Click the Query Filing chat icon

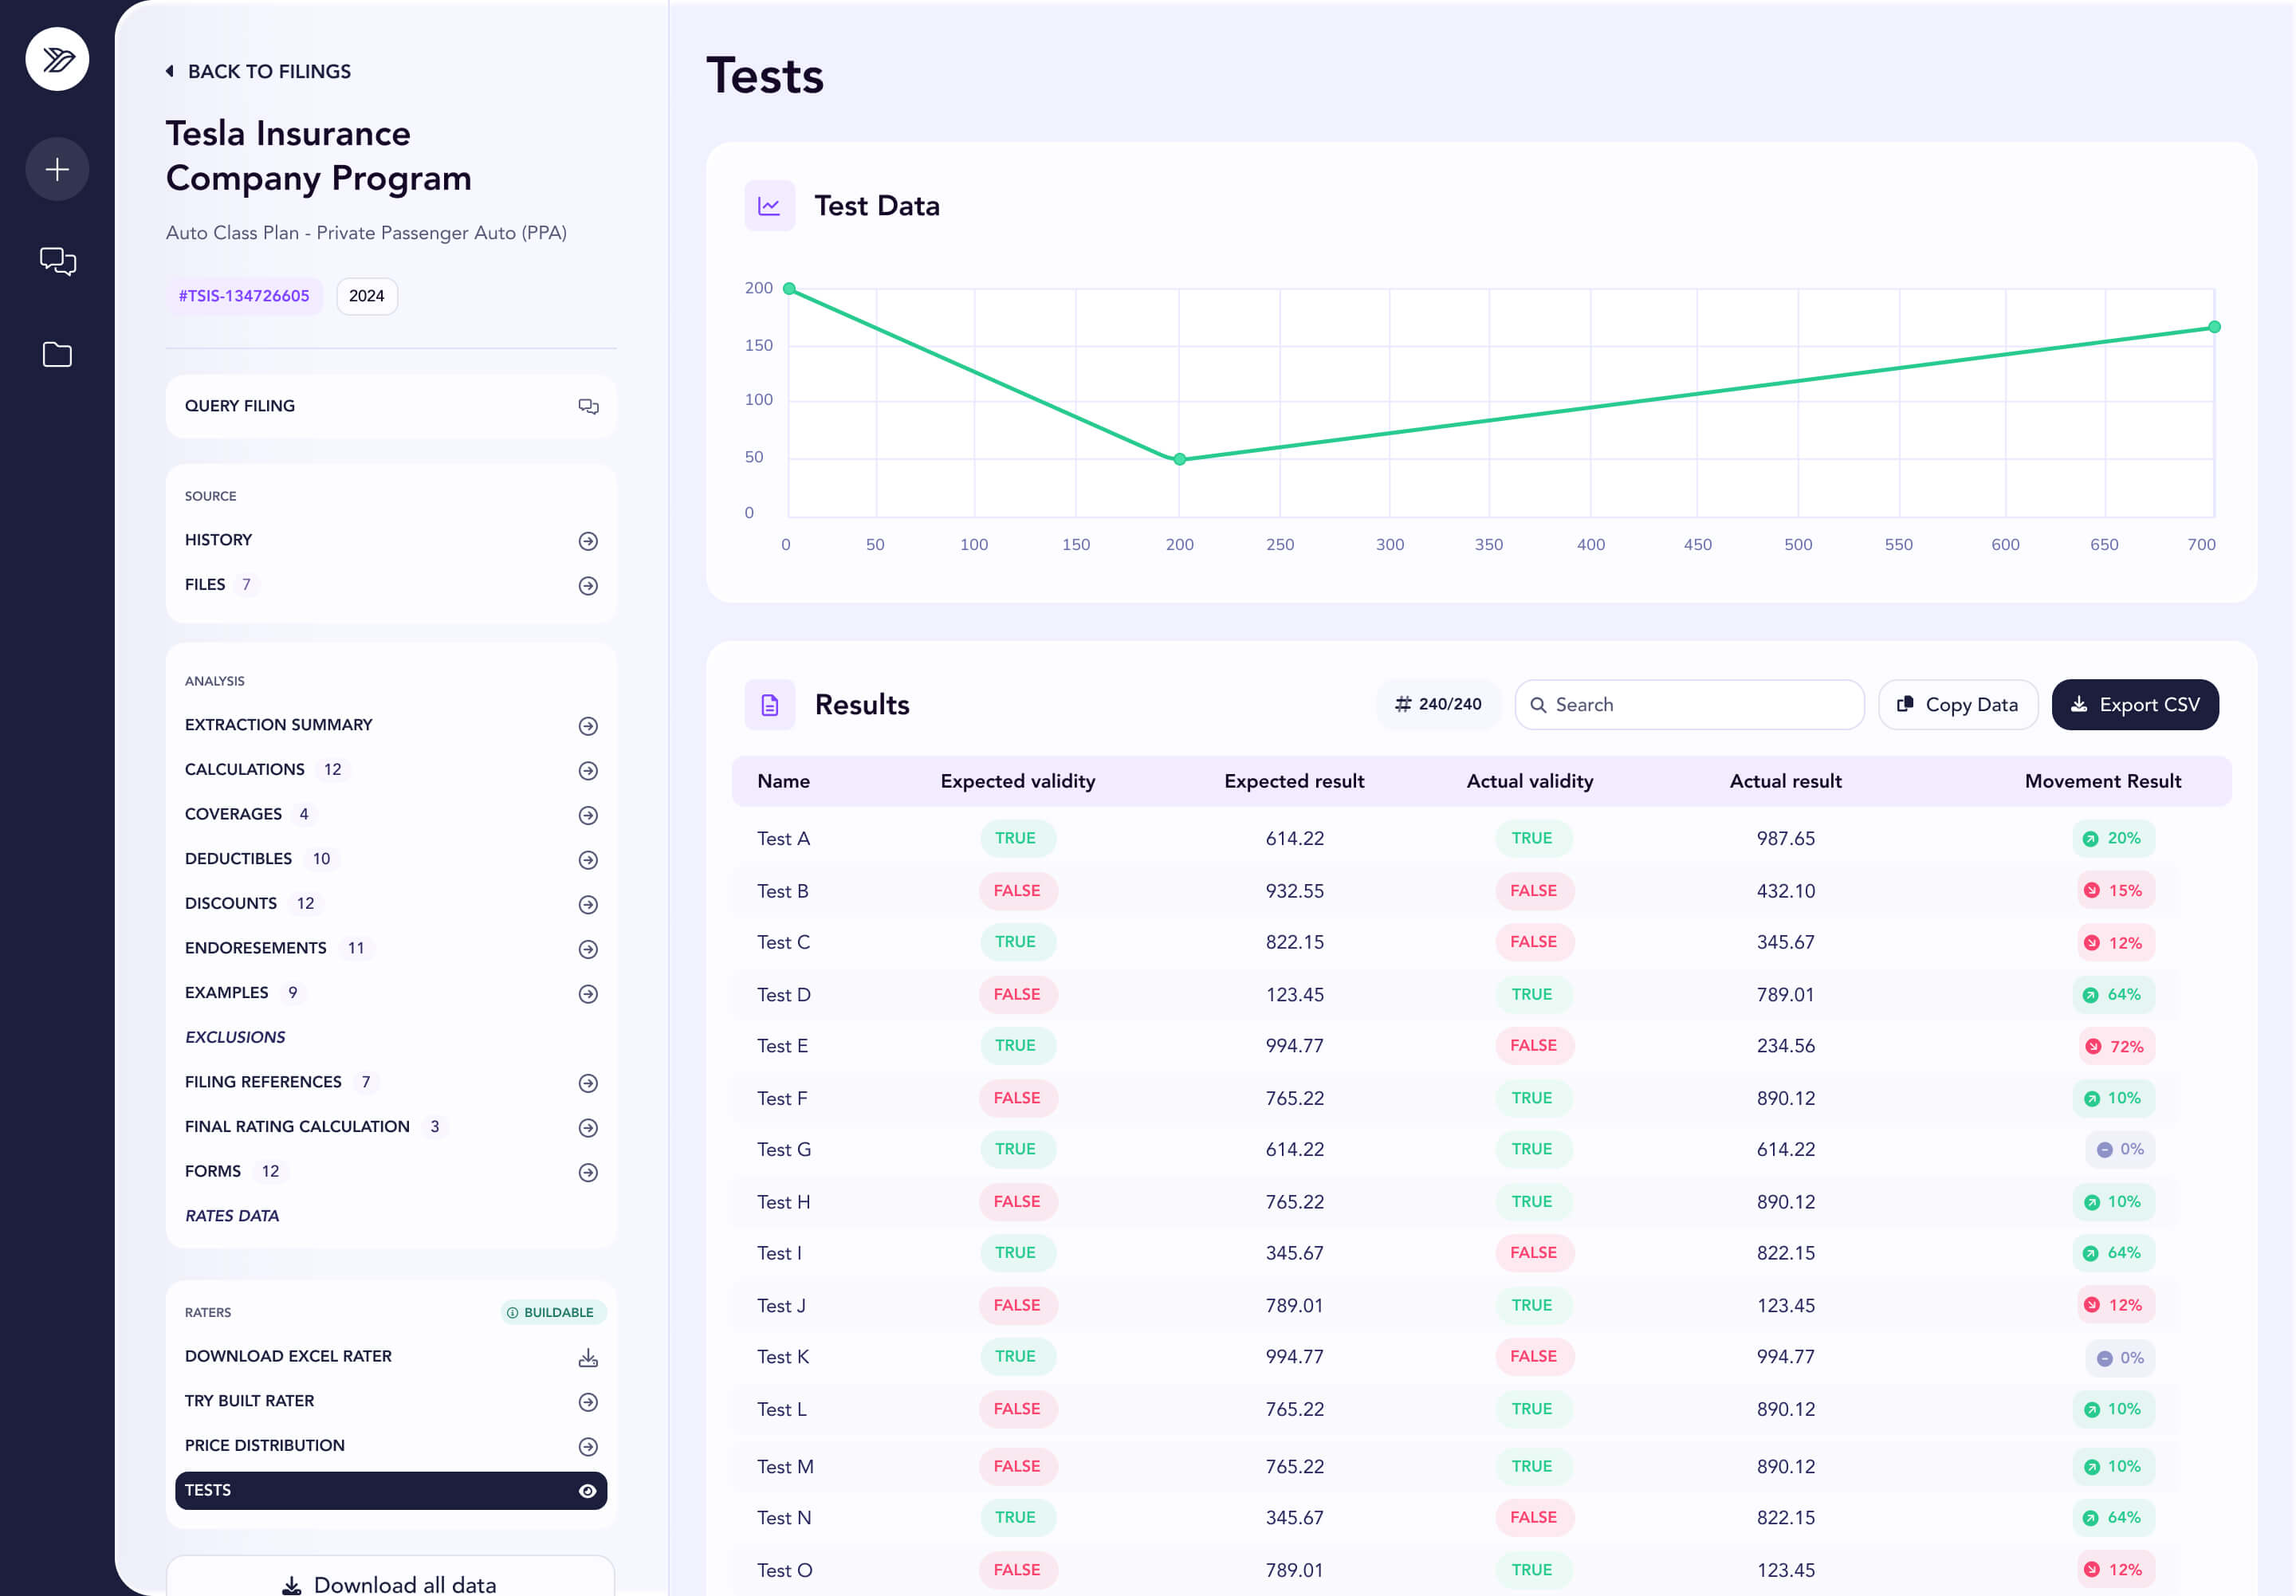pos(588,406)
